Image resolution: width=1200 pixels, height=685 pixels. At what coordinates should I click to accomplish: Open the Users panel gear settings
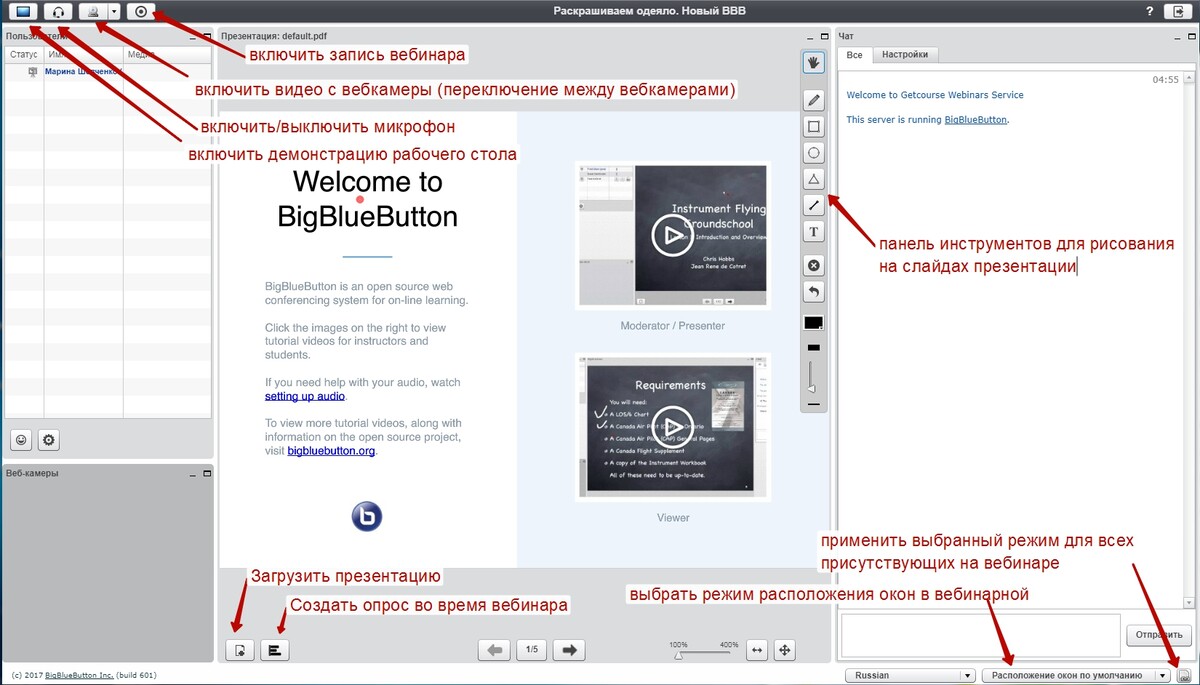[x=48, y=439]
